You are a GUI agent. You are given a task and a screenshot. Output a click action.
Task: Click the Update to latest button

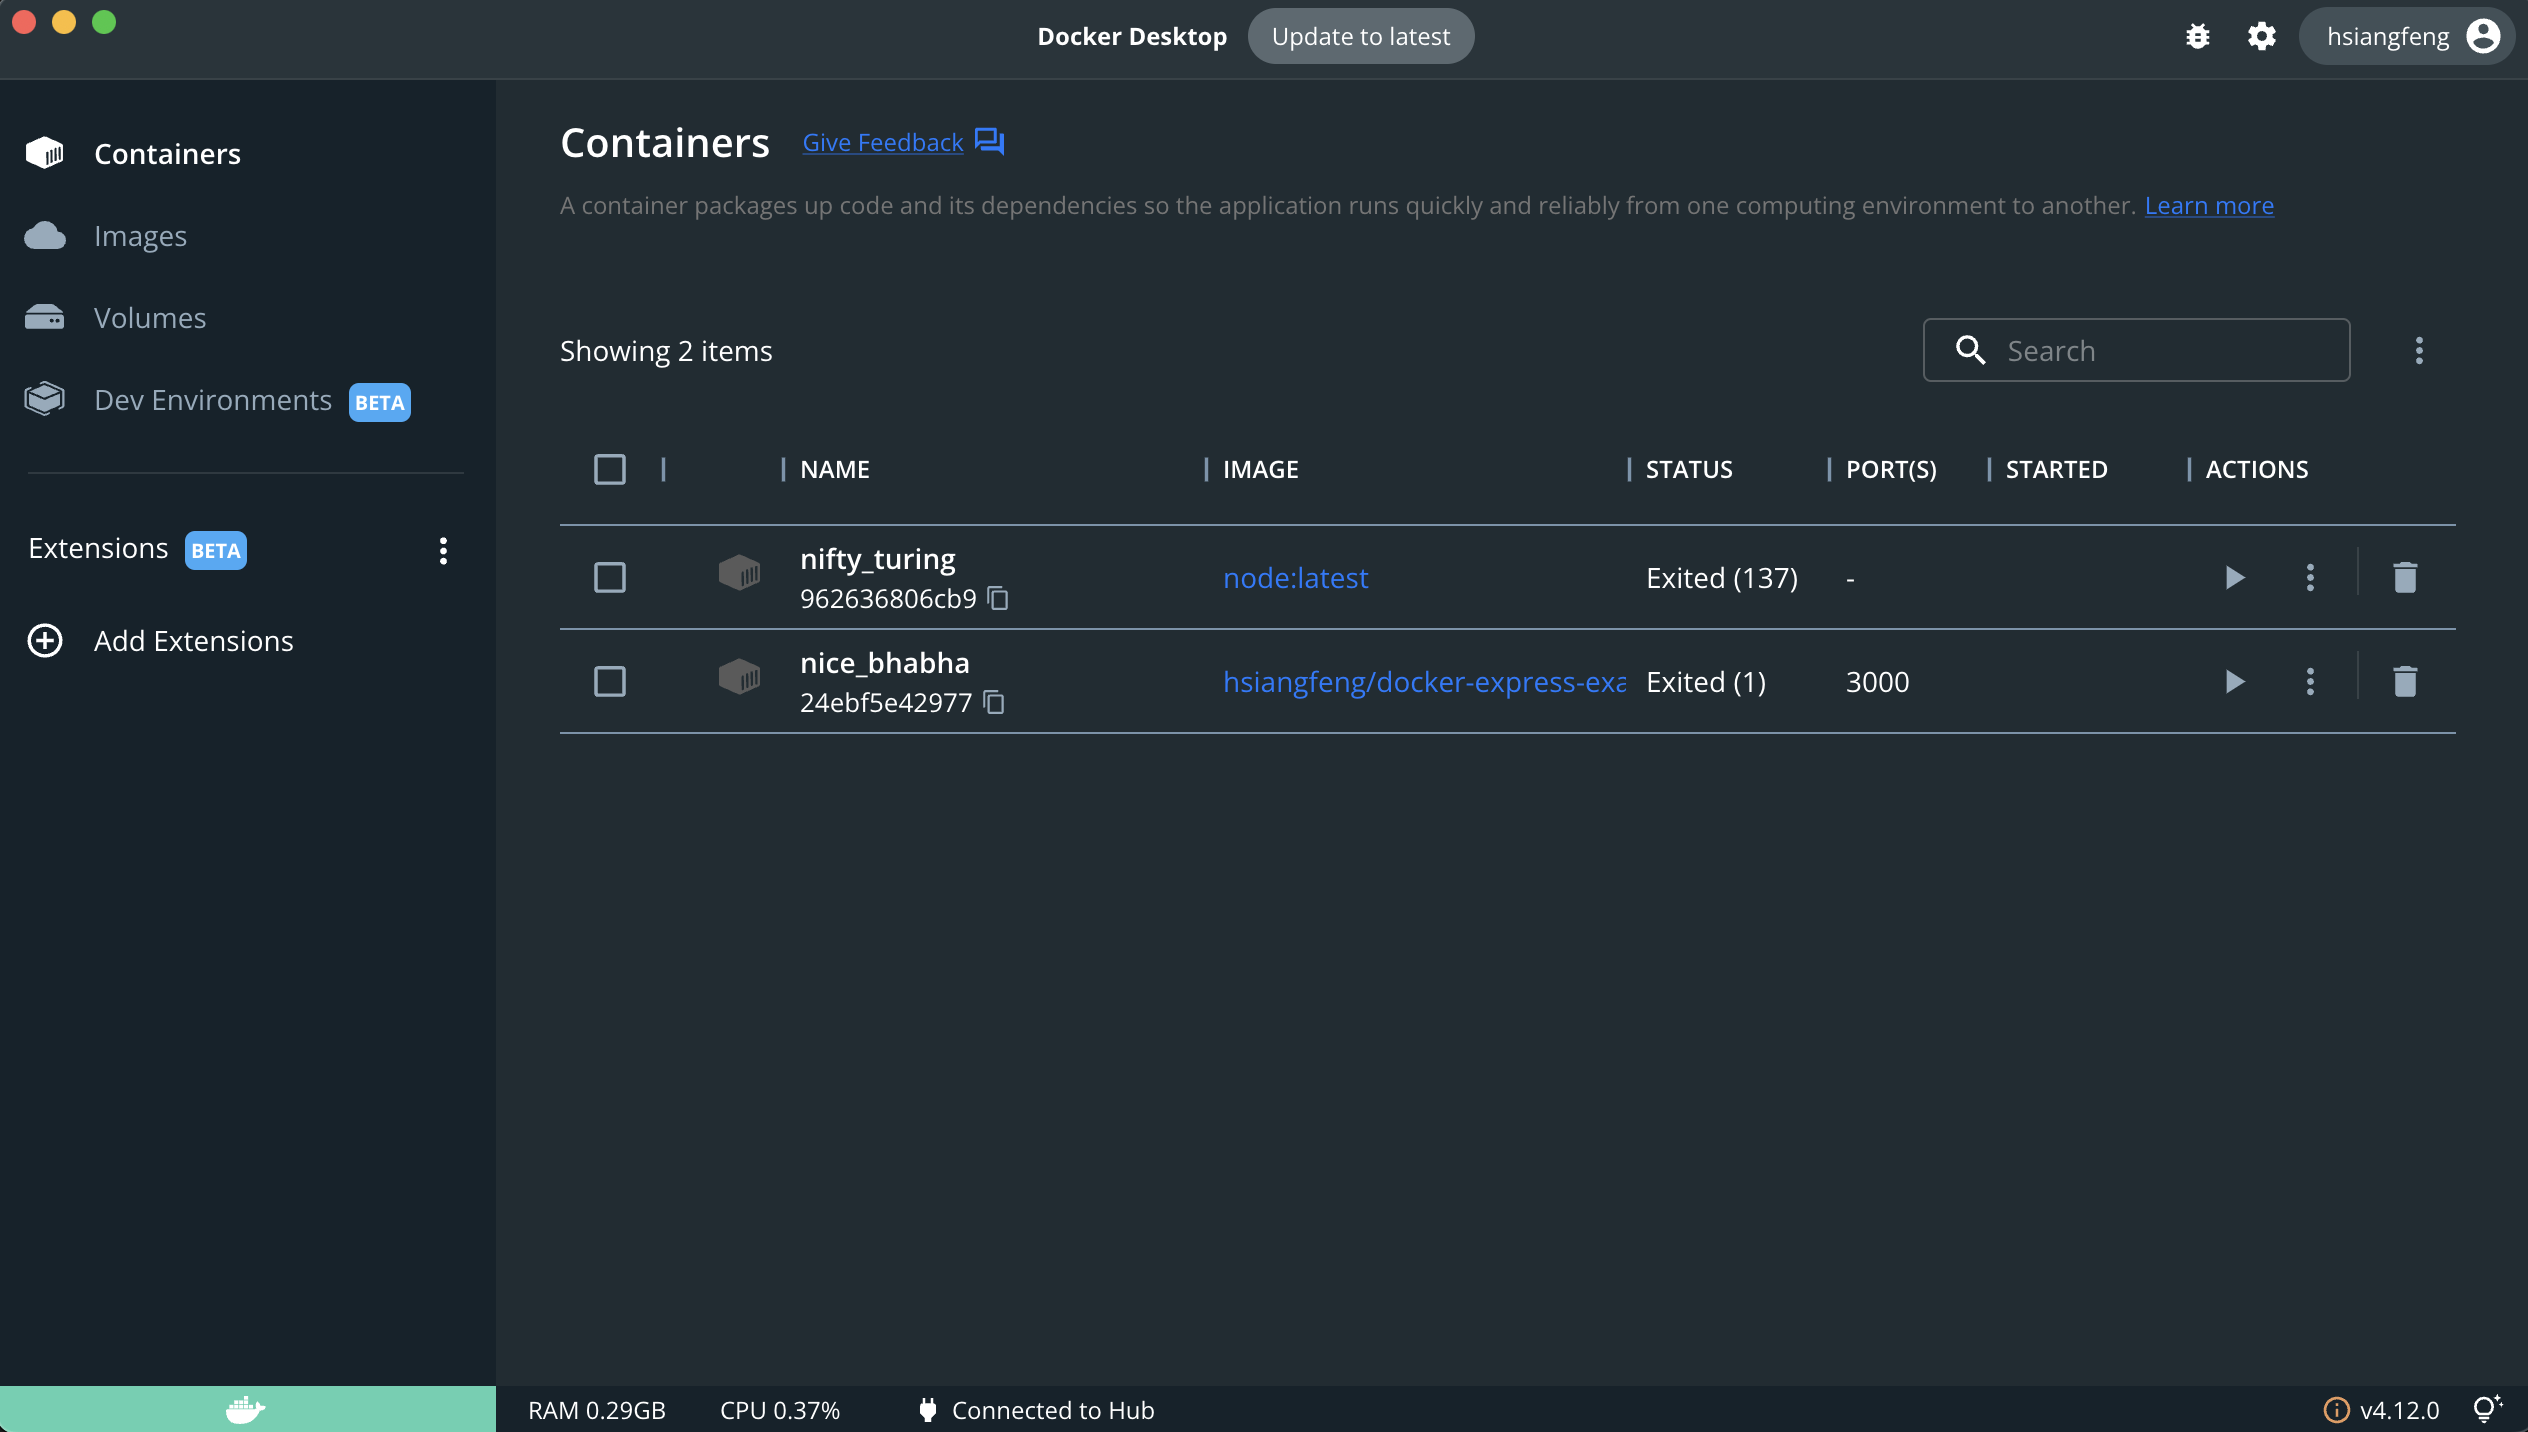pos(1359,35)
